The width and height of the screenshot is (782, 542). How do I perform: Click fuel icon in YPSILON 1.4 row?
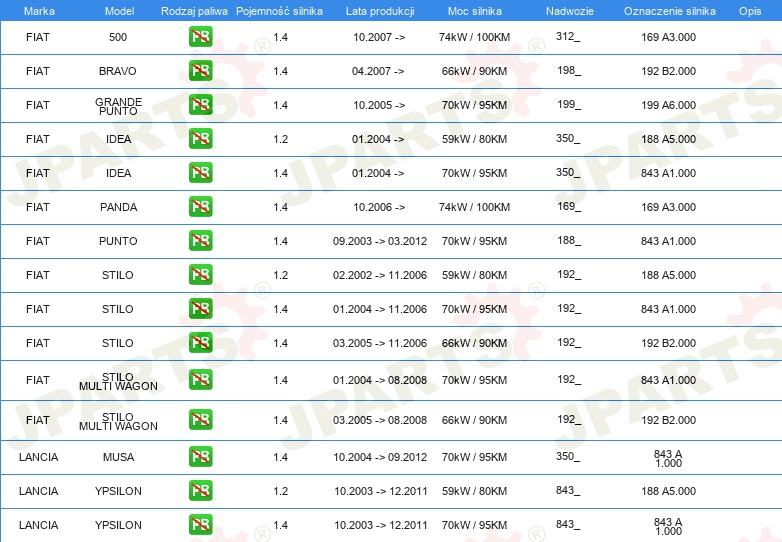pyautogui.click(x=200, y=525)
